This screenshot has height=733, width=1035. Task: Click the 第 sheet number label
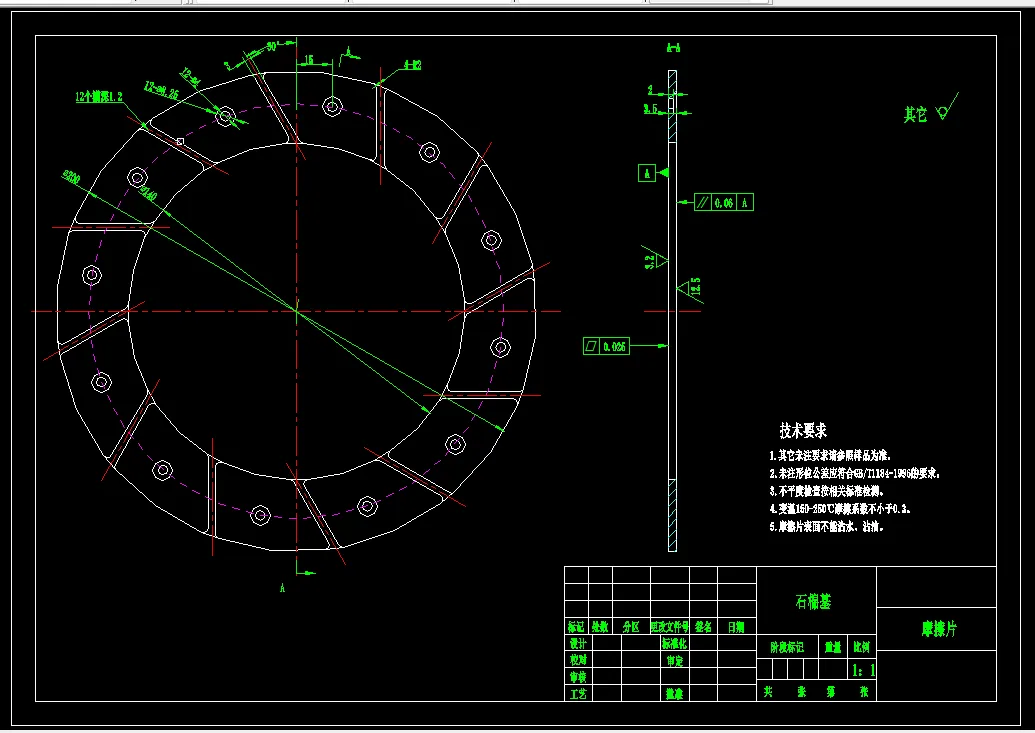click(x=831, y=691)
